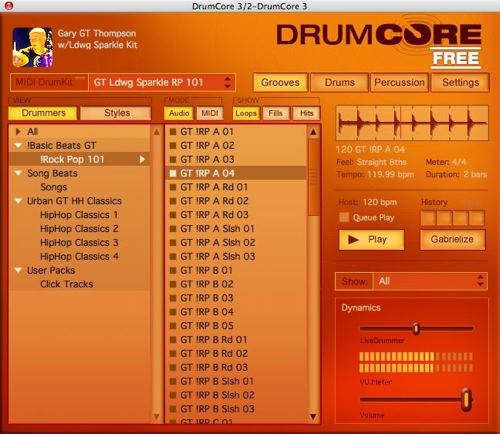Viewport: 500px width, 434px height.
Task: Collapse the Song Beats folder
Action: pos(18,173)
